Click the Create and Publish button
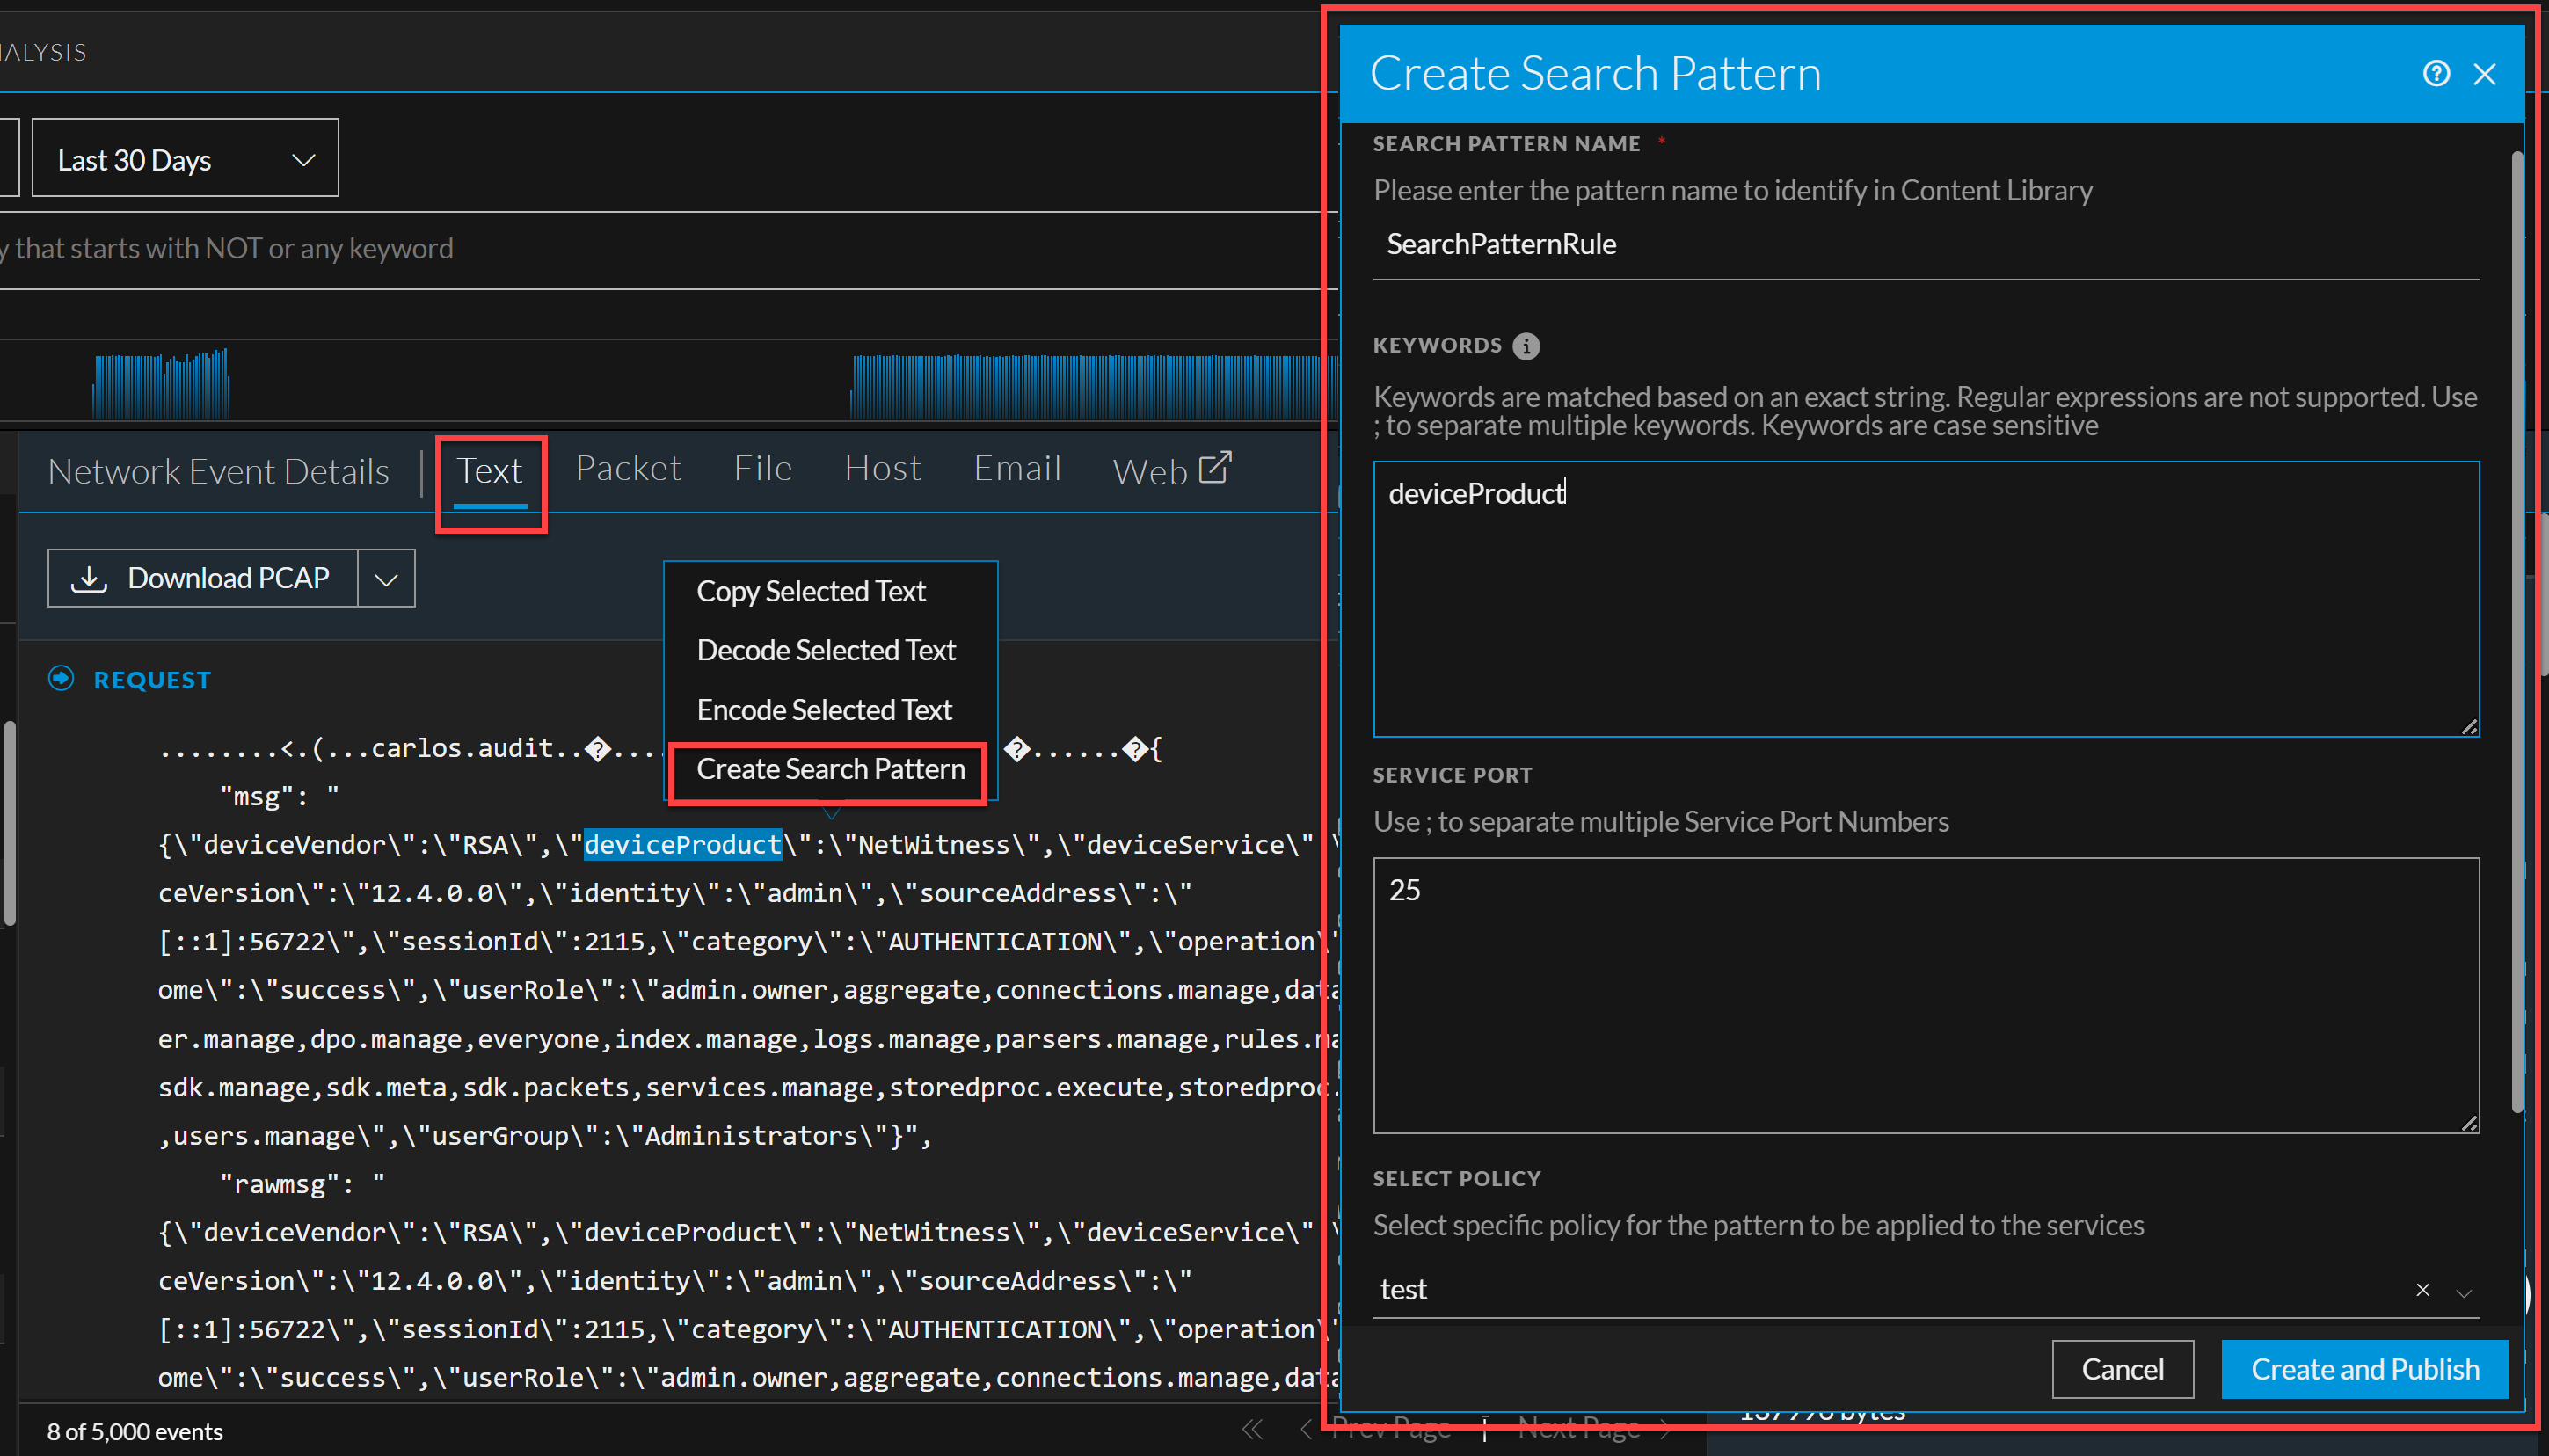2549x1456 pixels. 2364,1368
